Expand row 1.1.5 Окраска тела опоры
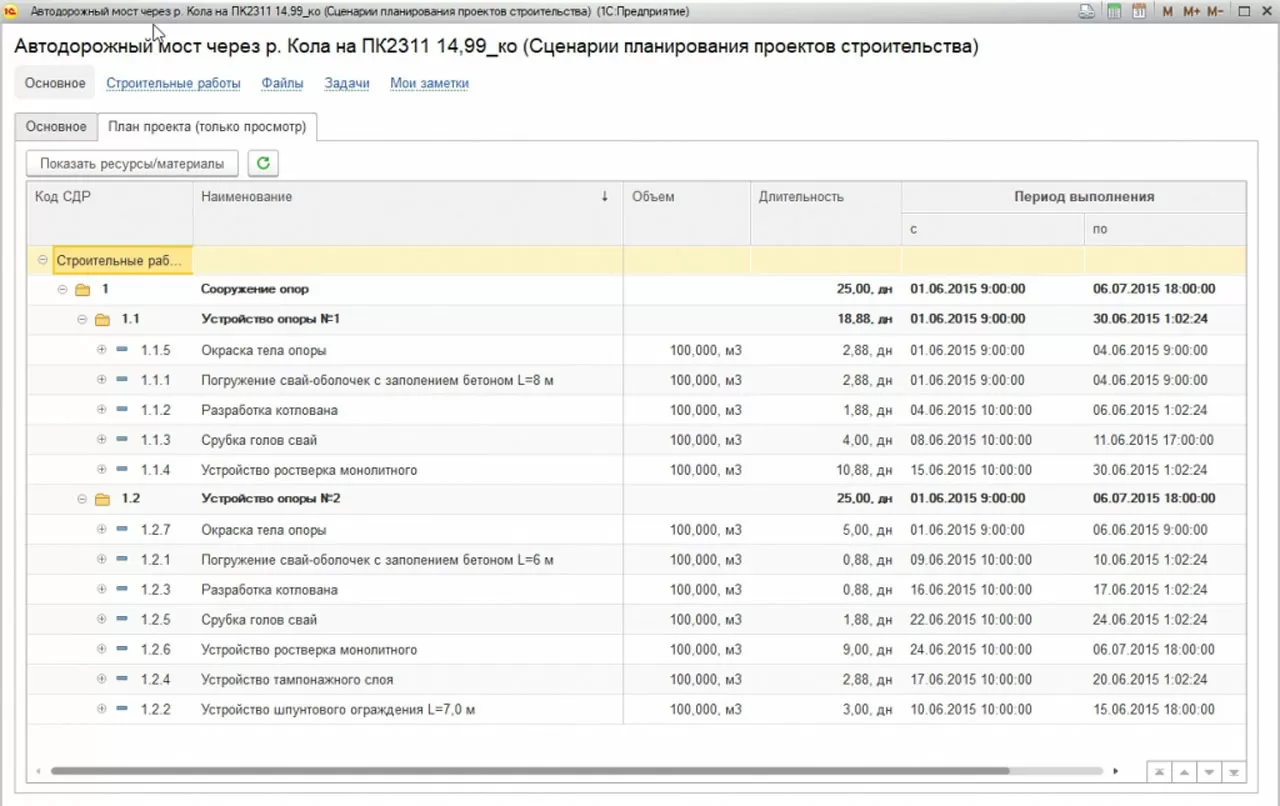The image size is (1280, 806). point(101,350)
